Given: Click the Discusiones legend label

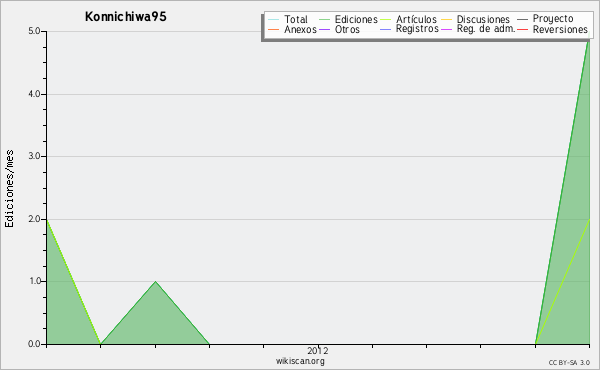Looking at the screenshot, I should pyautogui.click(x=483, y=19).
